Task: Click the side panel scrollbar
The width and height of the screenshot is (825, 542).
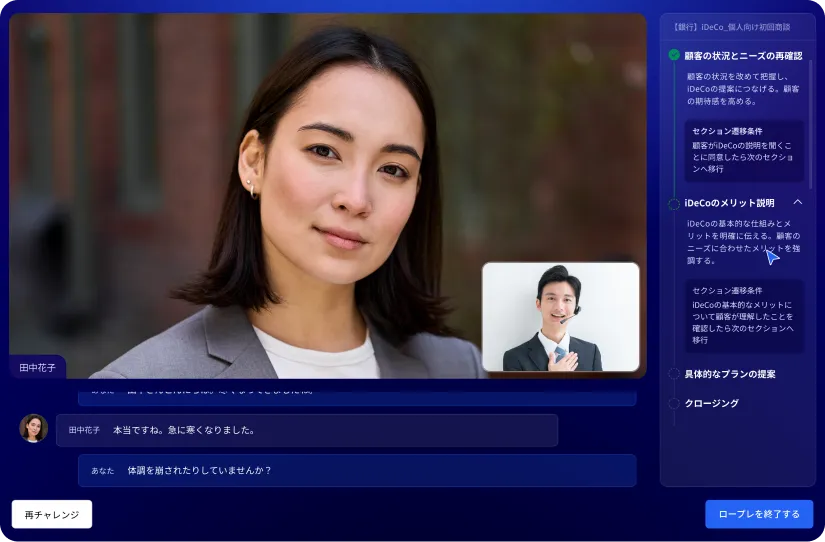Action: point(811,124)
